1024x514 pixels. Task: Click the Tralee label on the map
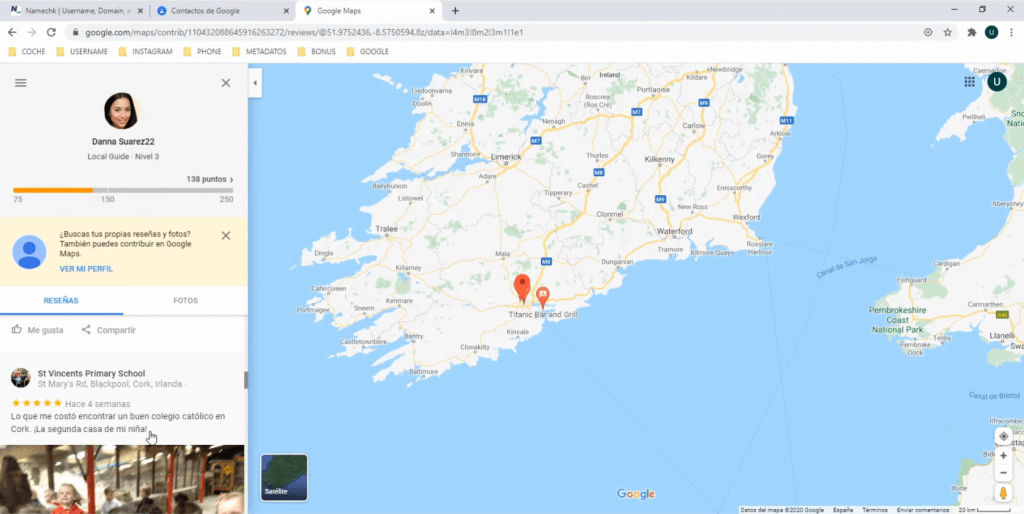pyautogui.click(x=387, y=229)
